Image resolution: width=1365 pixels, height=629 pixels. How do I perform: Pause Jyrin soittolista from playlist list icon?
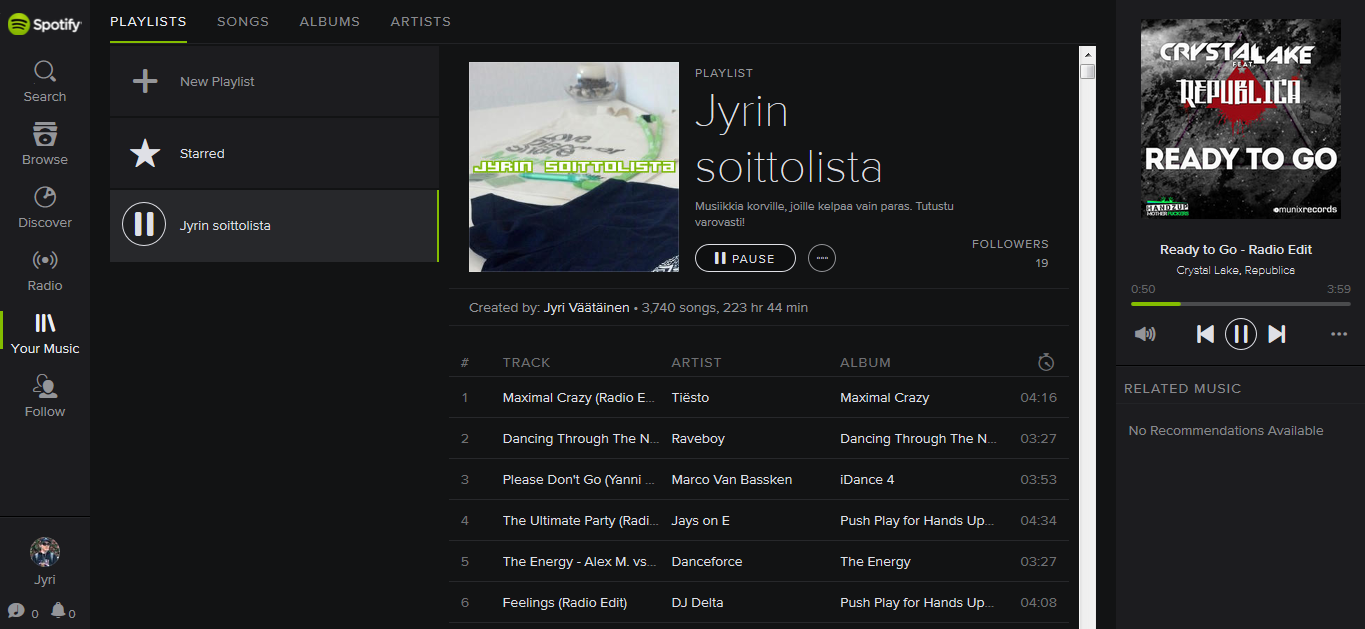pos(144,224)
